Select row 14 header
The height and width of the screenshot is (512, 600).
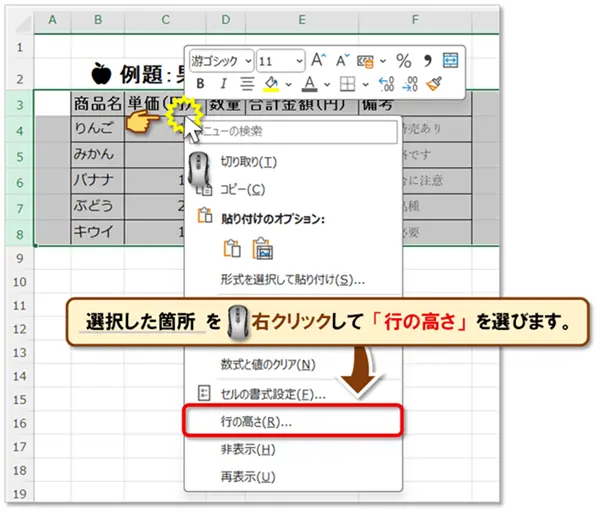(20, 377)
